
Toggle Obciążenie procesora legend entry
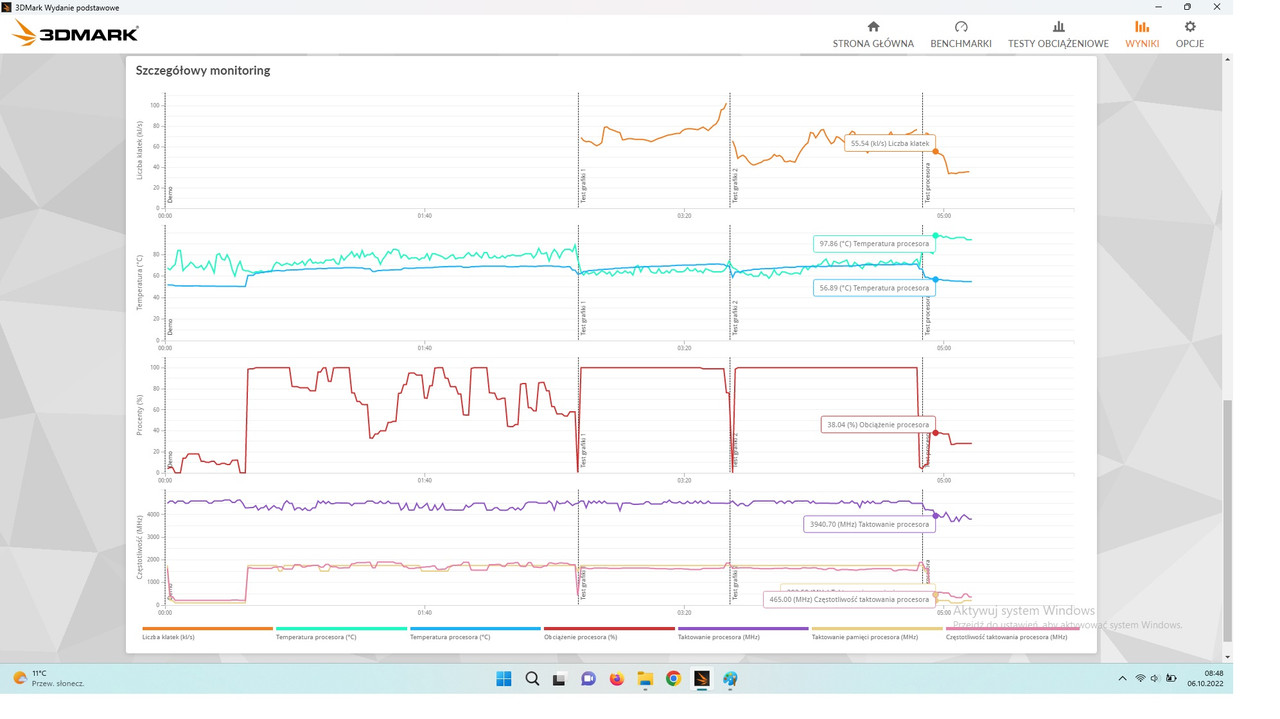click(609, 633)
